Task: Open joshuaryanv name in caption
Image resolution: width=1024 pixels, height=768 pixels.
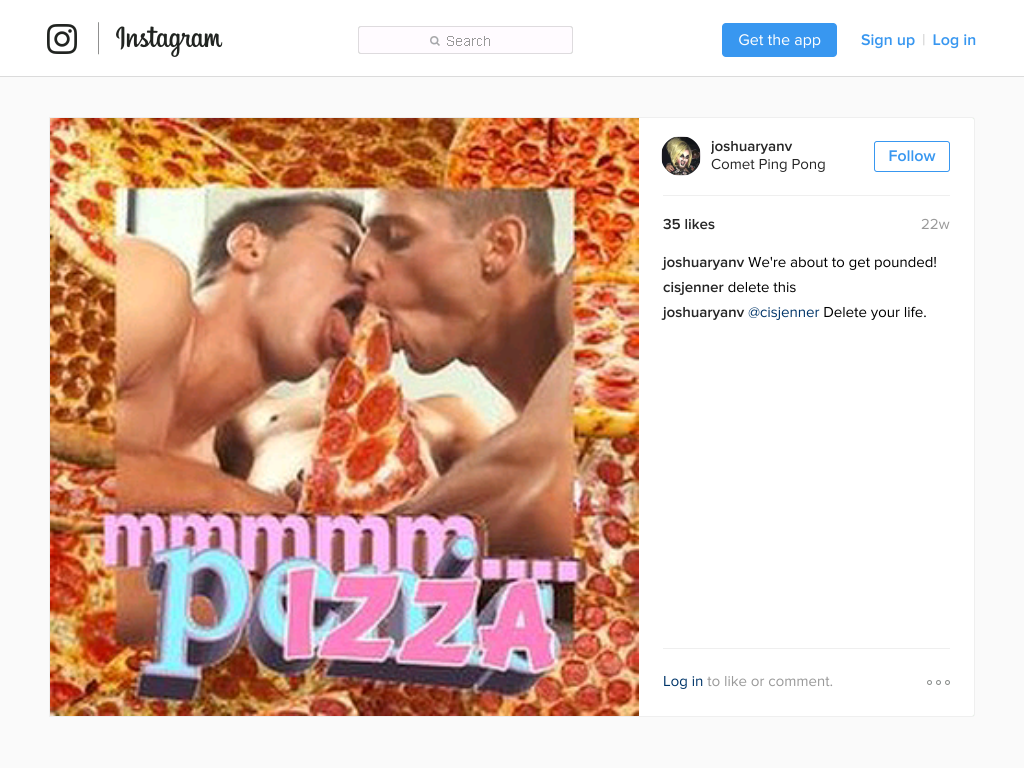Action: click(703, 262)
